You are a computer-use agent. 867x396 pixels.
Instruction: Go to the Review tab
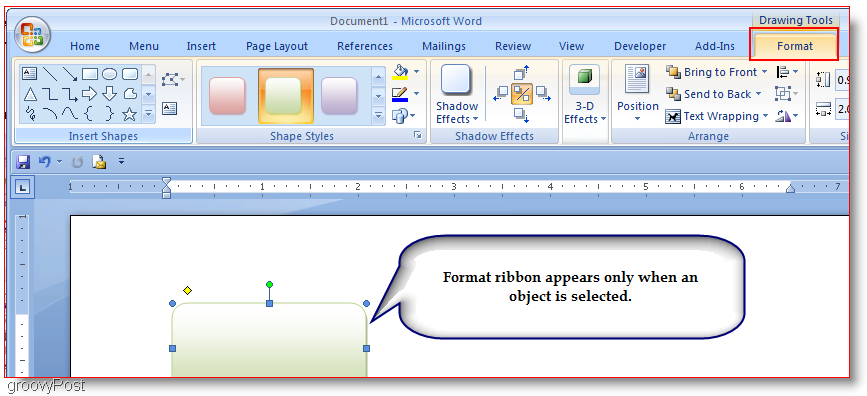[513, 46]
